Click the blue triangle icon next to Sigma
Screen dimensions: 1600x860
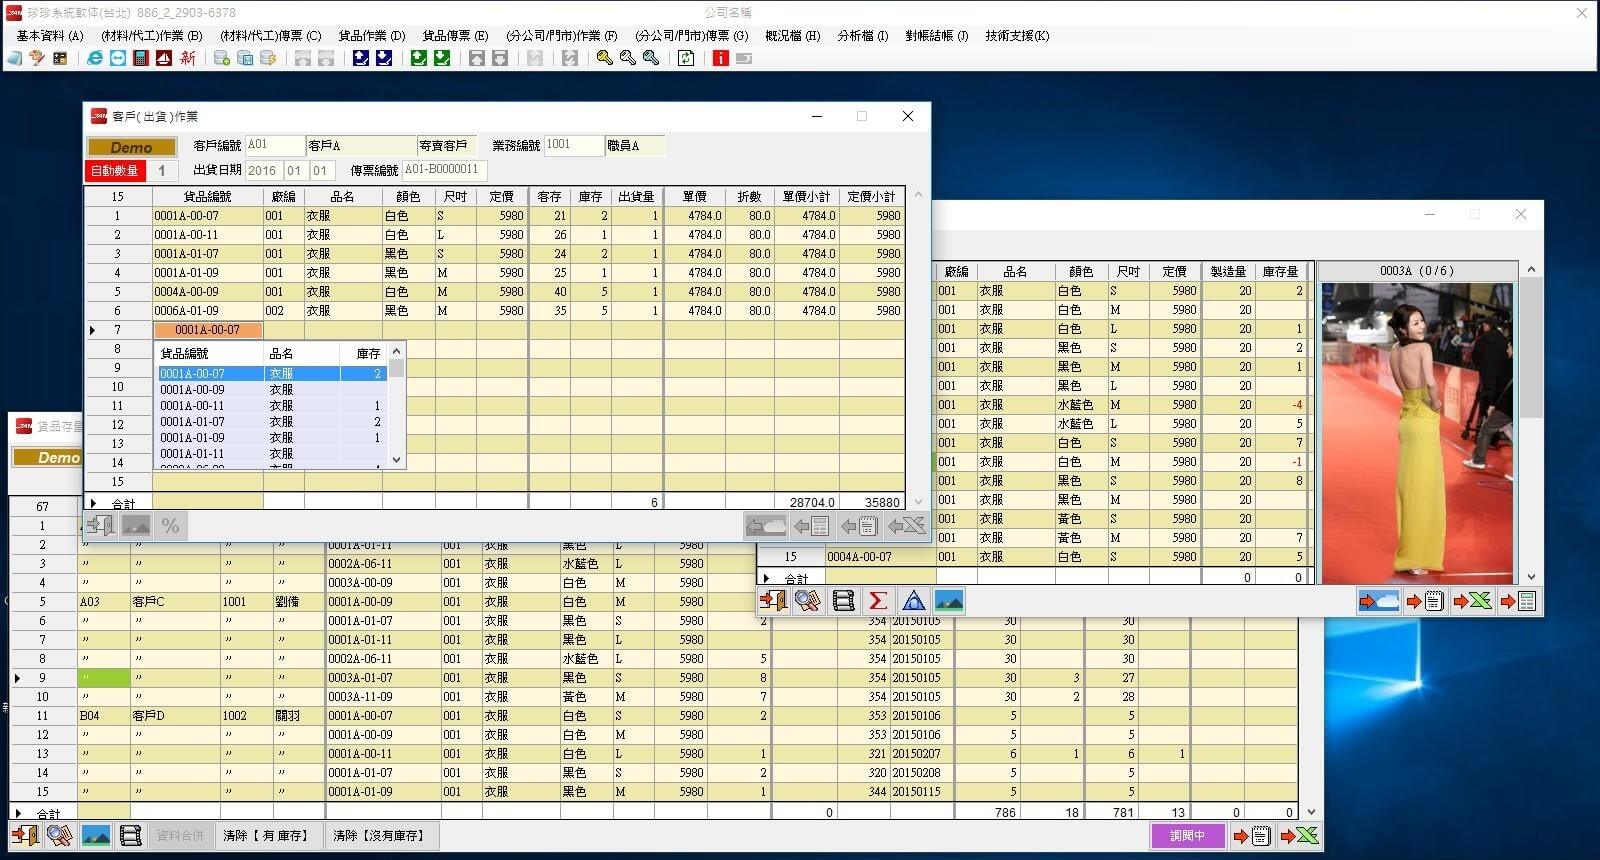[x=913, y=601]
